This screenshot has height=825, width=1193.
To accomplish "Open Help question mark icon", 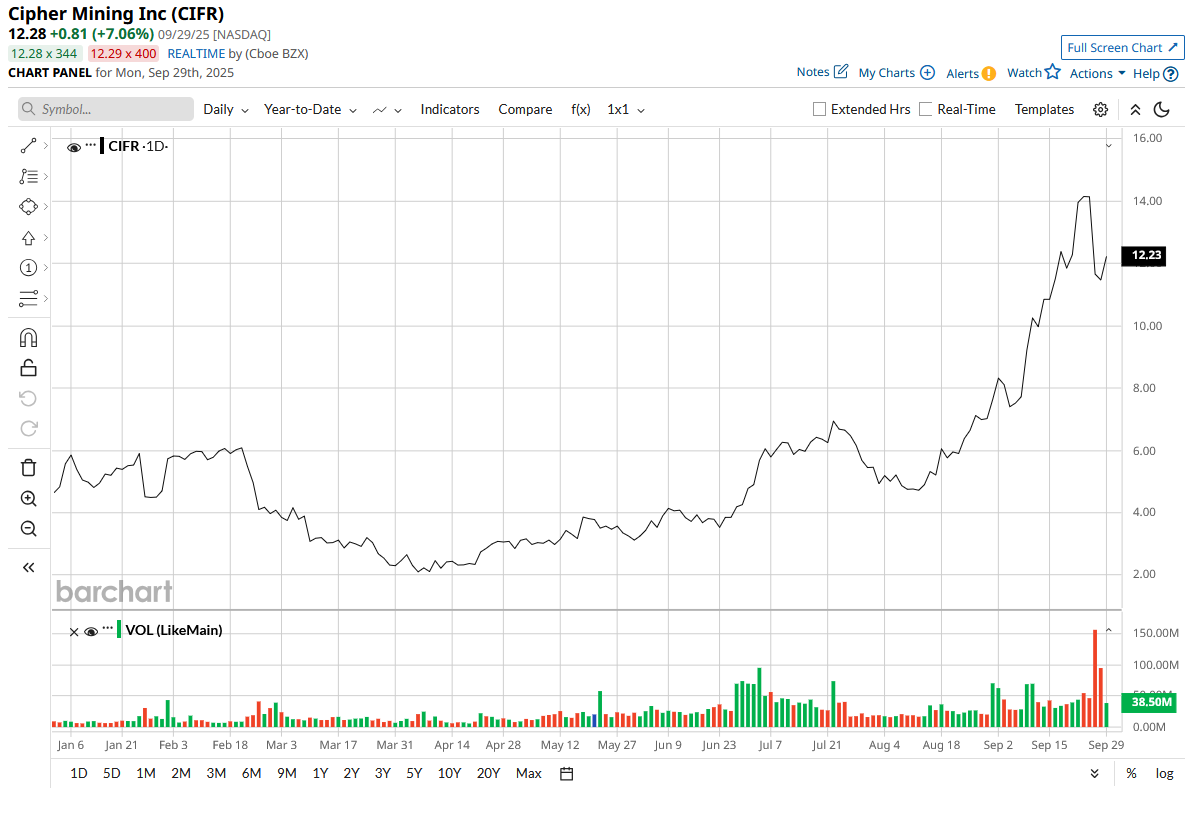I will tap(1171, 74).
